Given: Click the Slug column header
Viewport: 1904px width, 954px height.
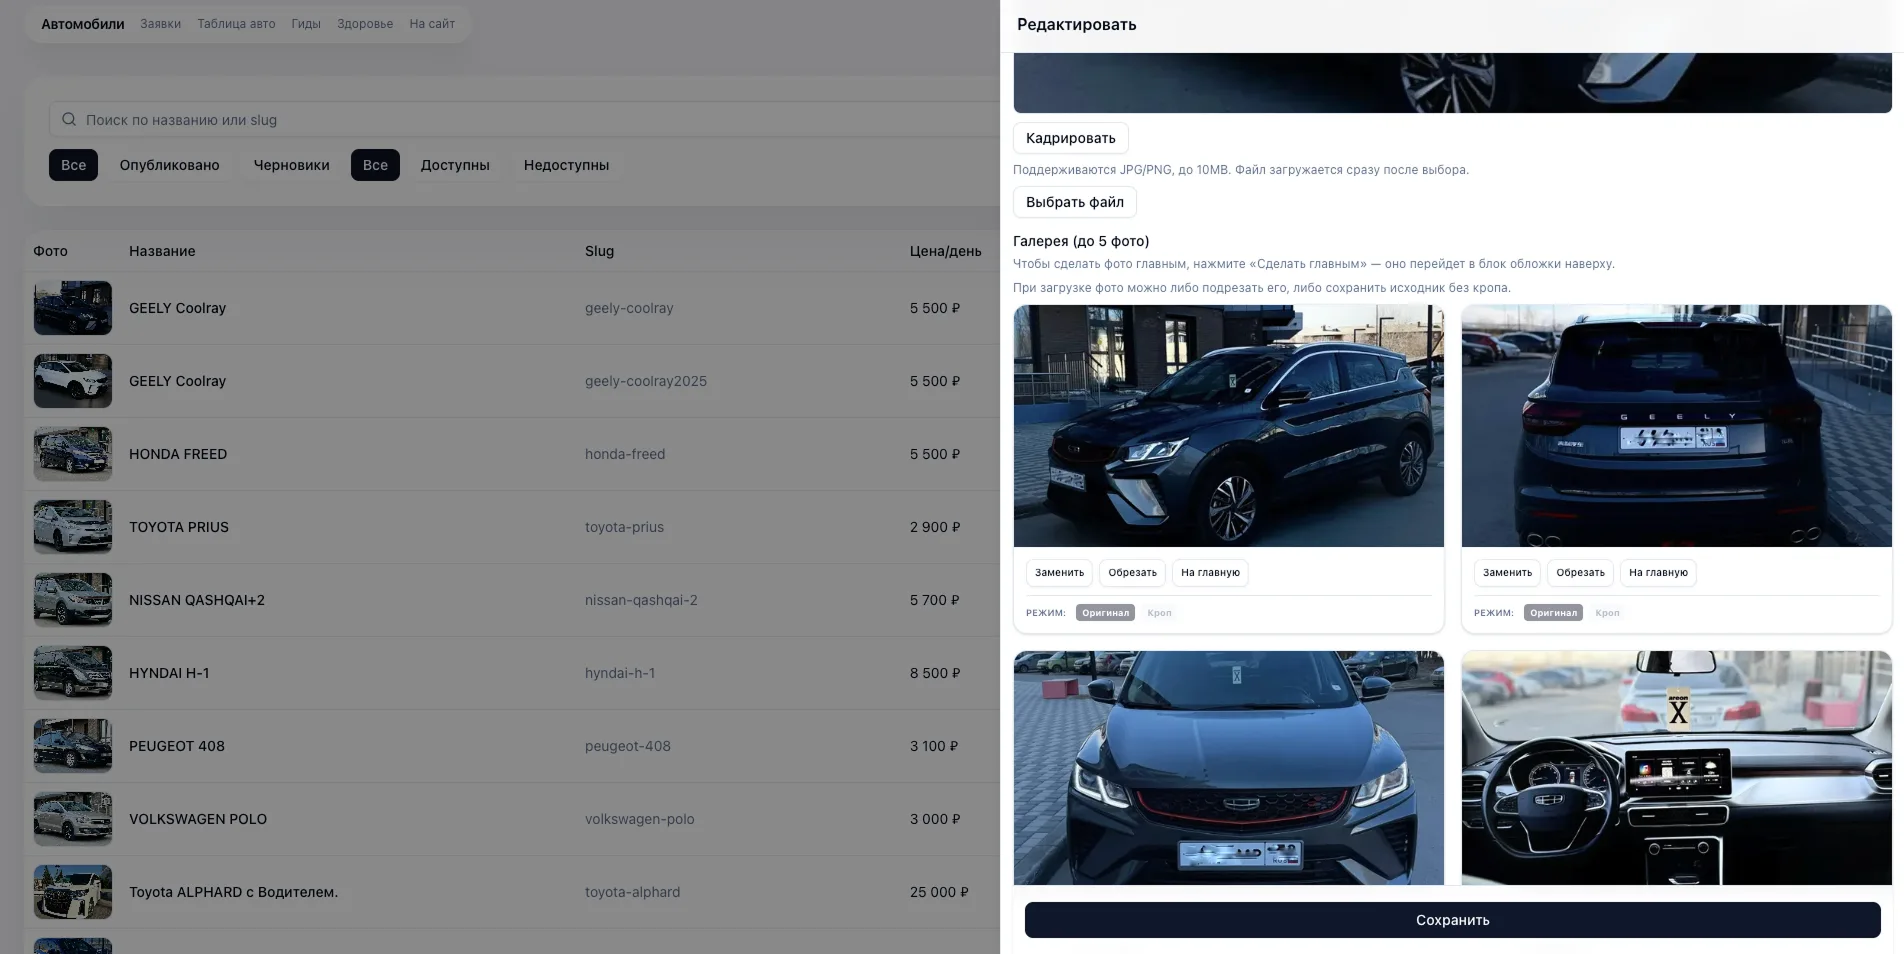Looking at the screenshot, I should [x=599, y=251].
